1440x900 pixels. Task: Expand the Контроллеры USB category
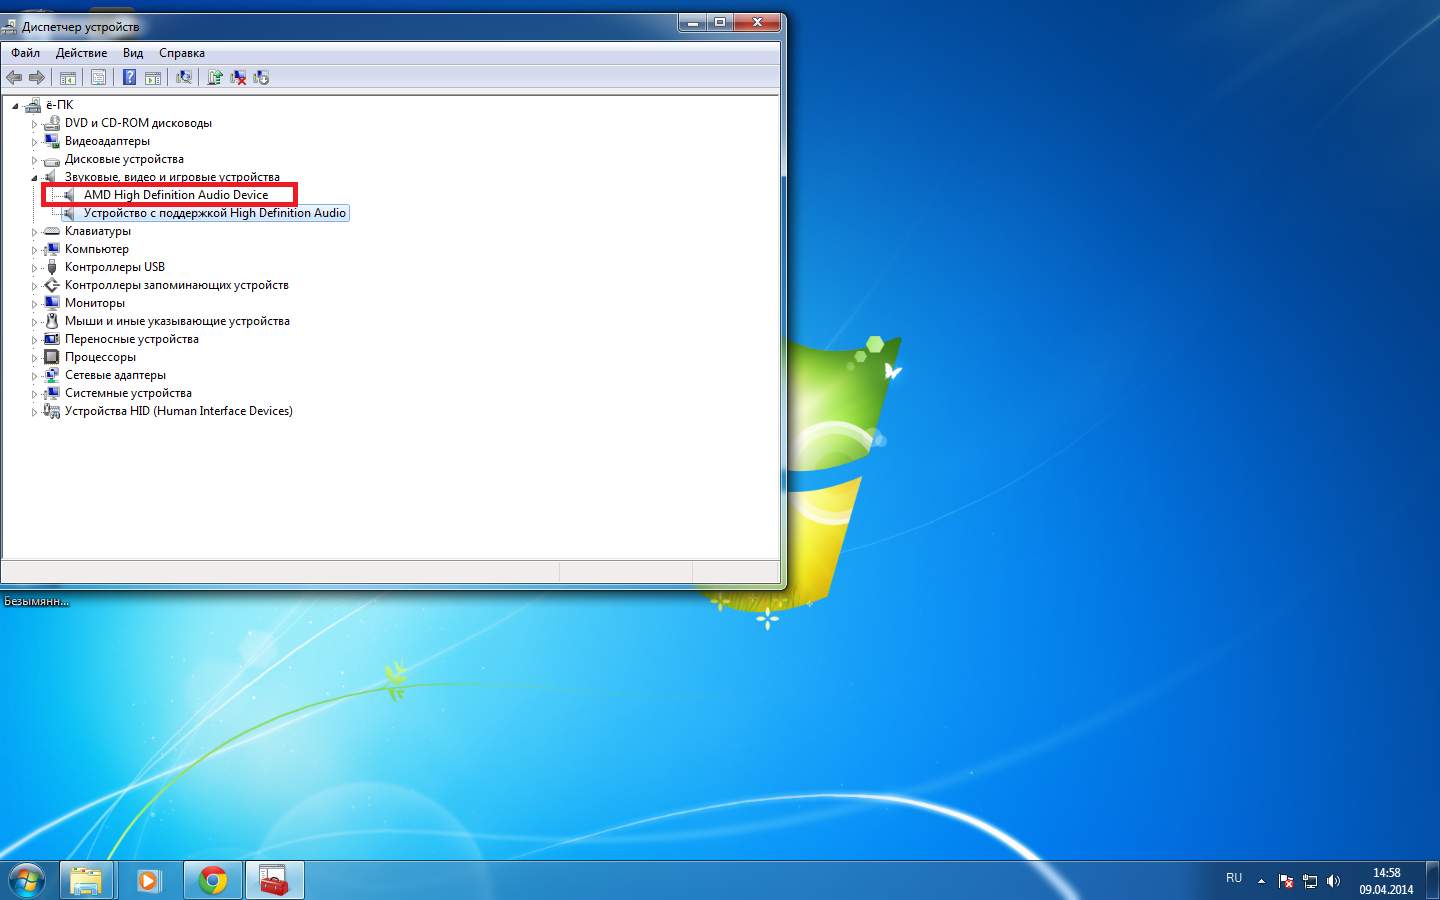[34, 268]
